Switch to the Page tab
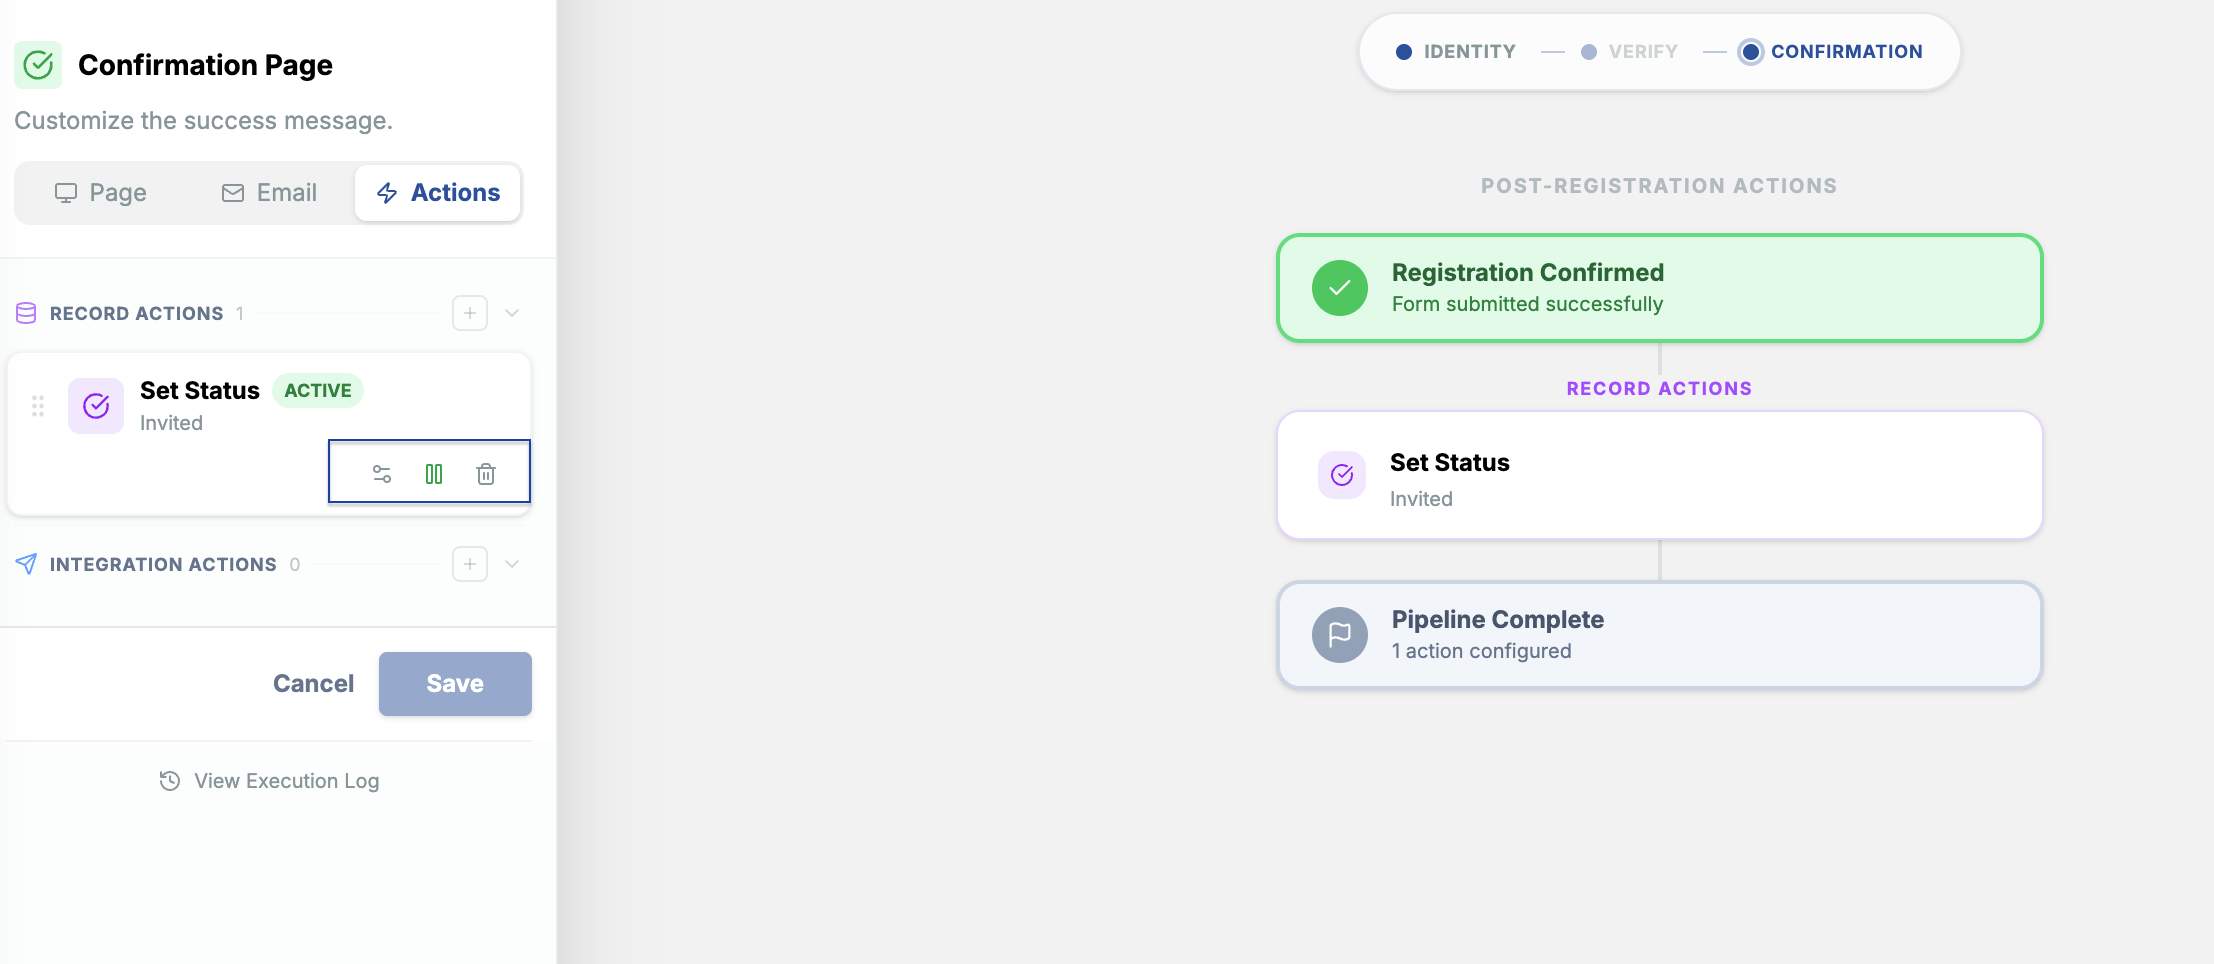 (x=100, y=193)
